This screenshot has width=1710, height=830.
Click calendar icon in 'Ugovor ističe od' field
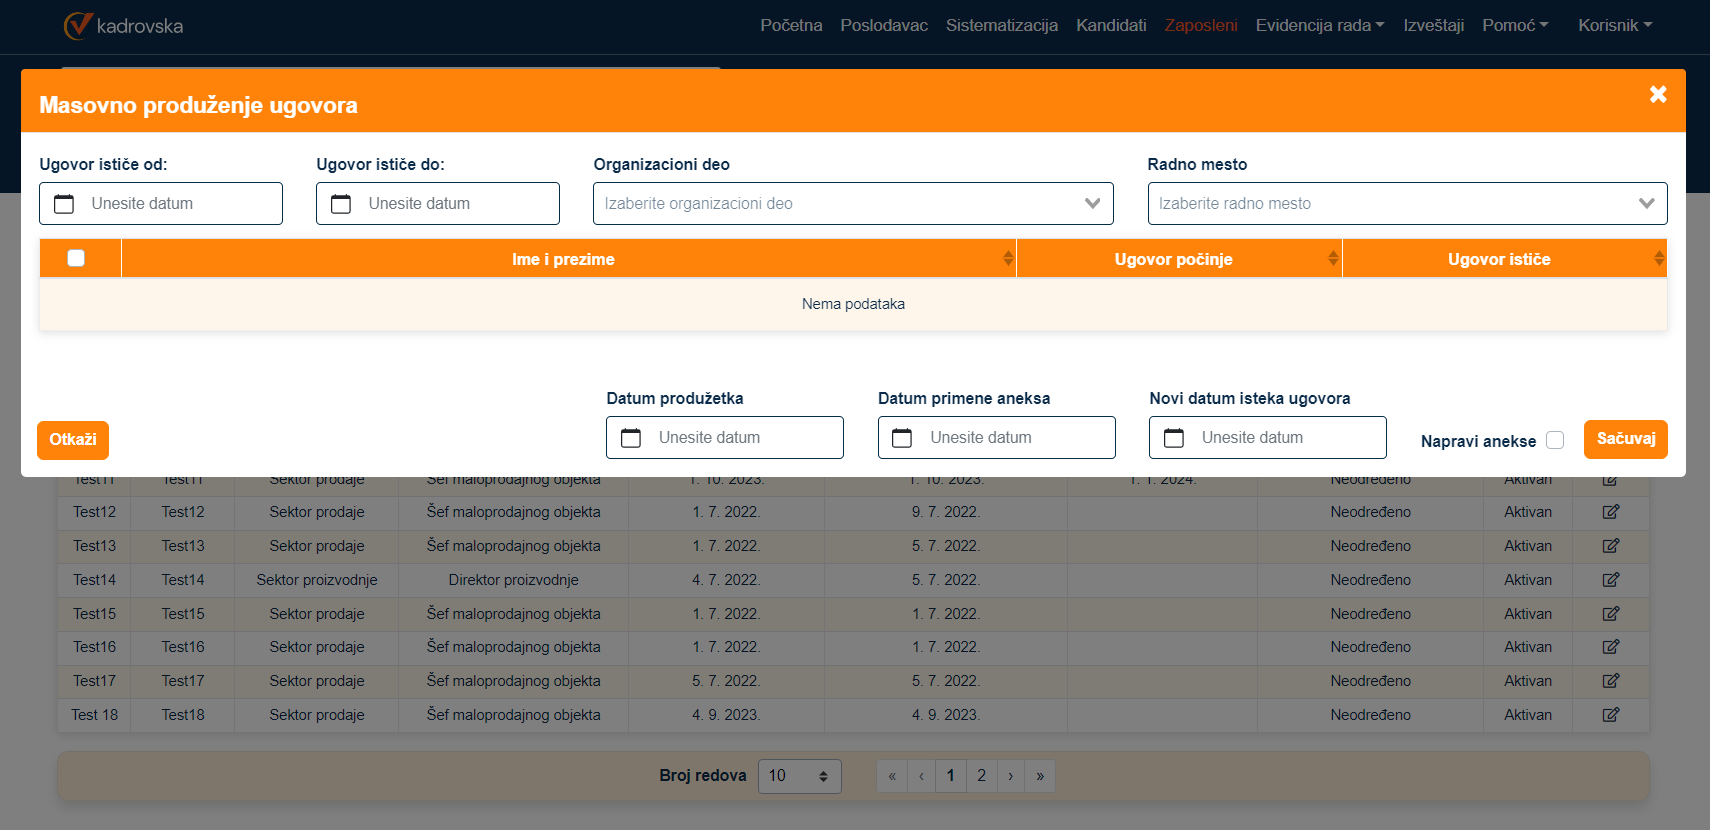[x=64, y=204]
